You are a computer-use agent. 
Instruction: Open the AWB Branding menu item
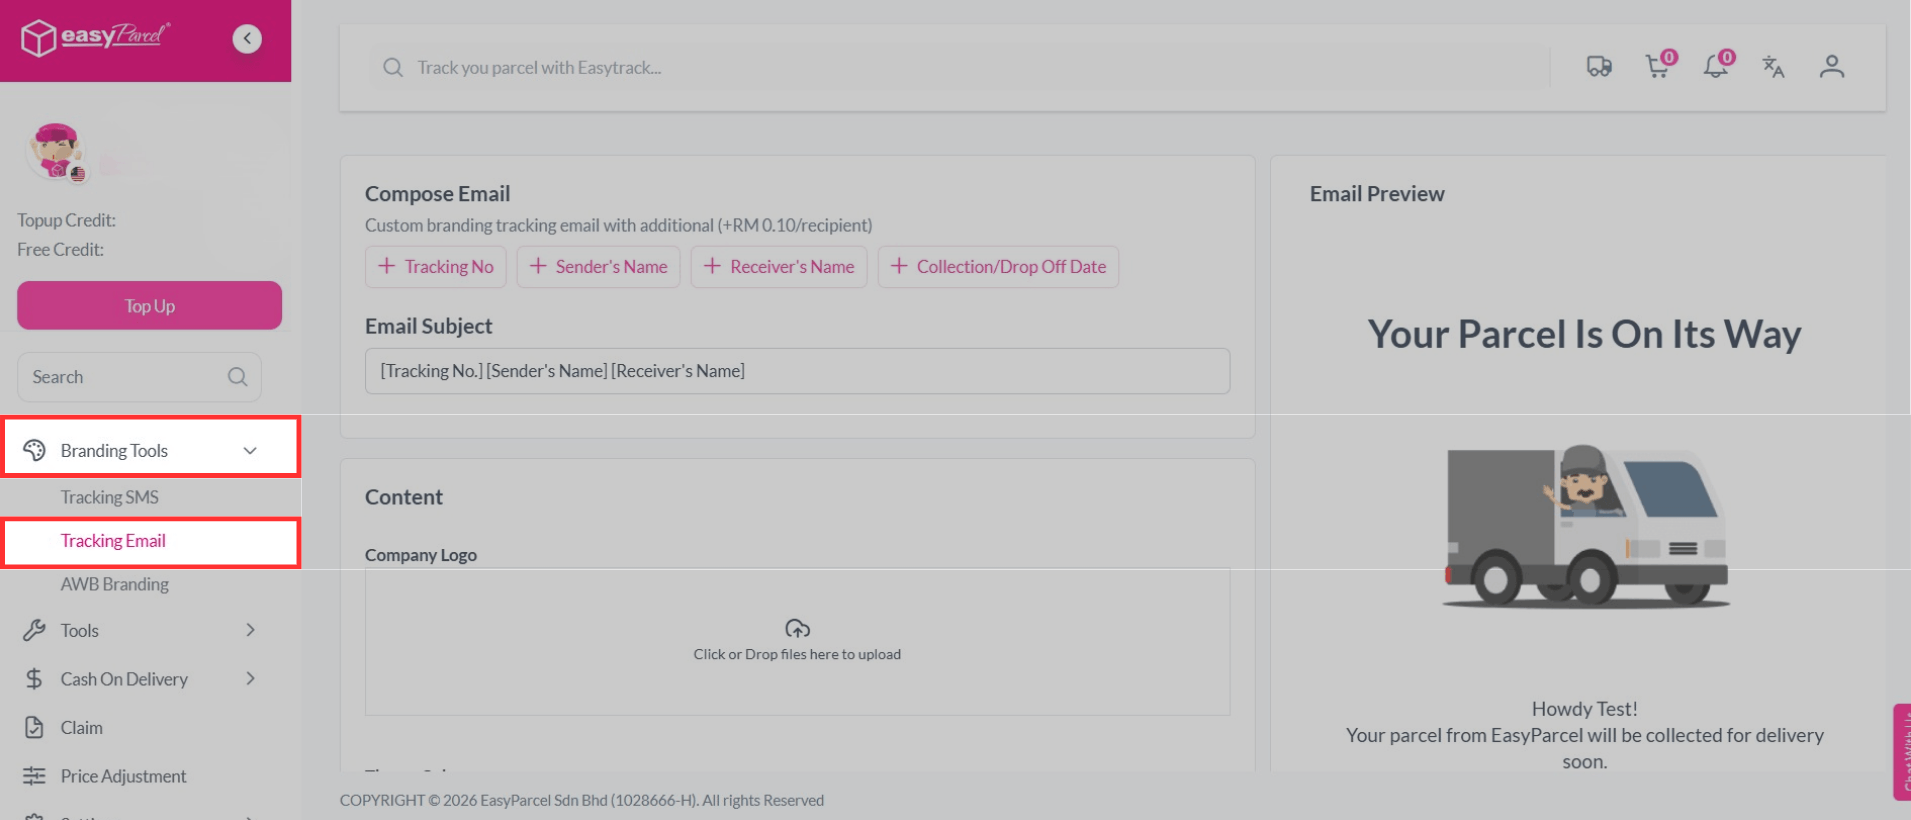[x=114, y=584]
